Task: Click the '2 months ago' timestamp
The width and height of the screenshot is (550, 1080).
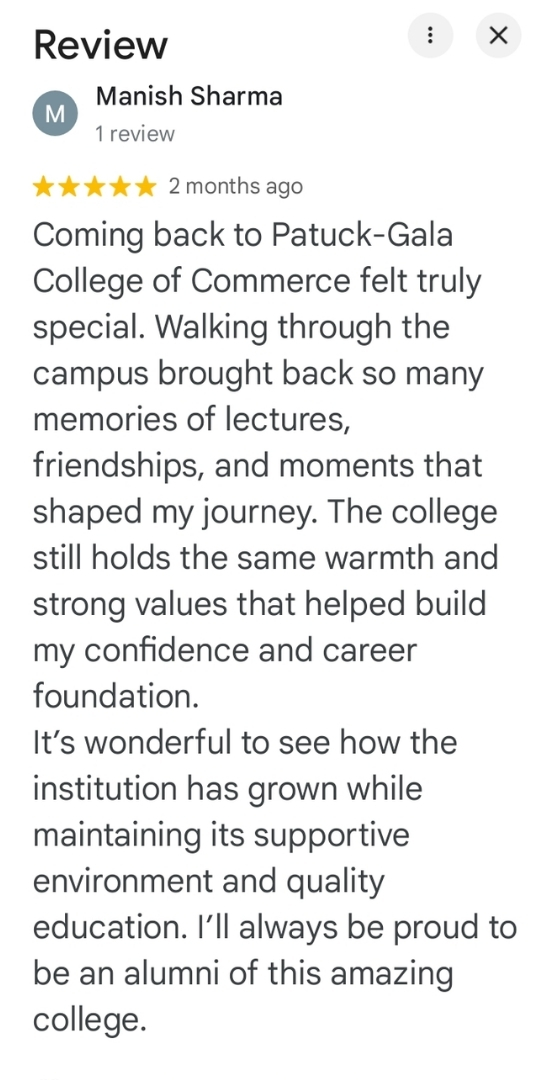Action: click(x=235, y=187)
